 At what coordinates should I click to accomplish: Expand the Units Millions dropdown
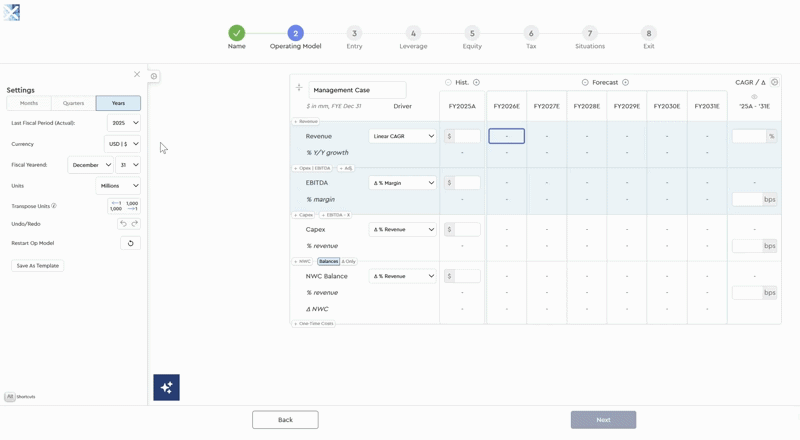coord(118,186)
